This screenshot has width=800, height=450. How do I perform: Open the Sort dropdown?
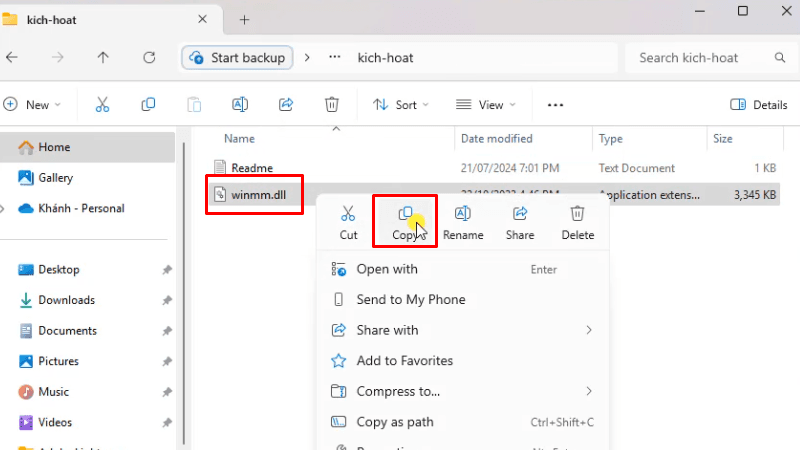[x=400, y=105]
